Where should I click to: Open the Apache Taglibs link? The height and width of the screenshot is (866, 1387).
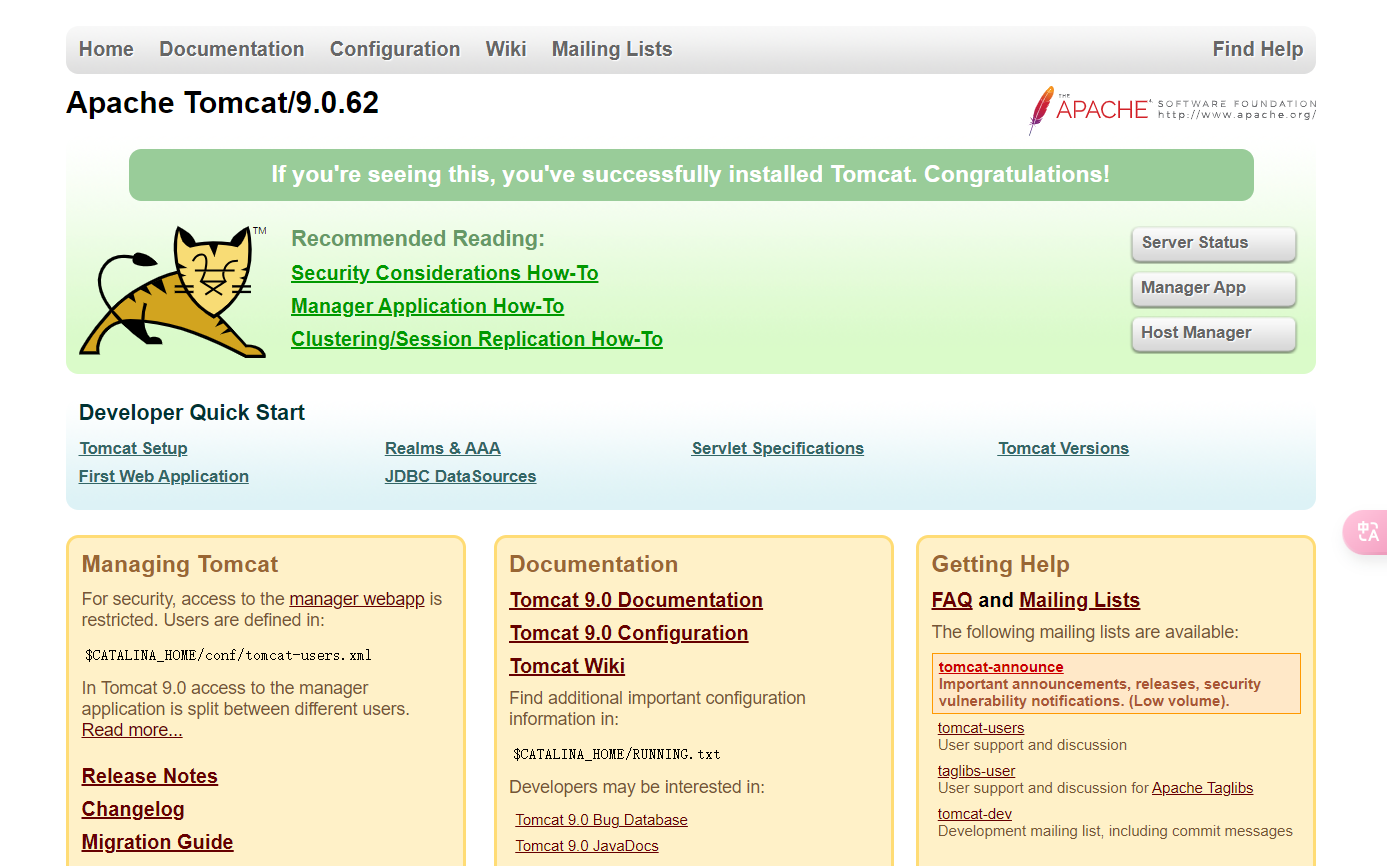point(1202,788)
